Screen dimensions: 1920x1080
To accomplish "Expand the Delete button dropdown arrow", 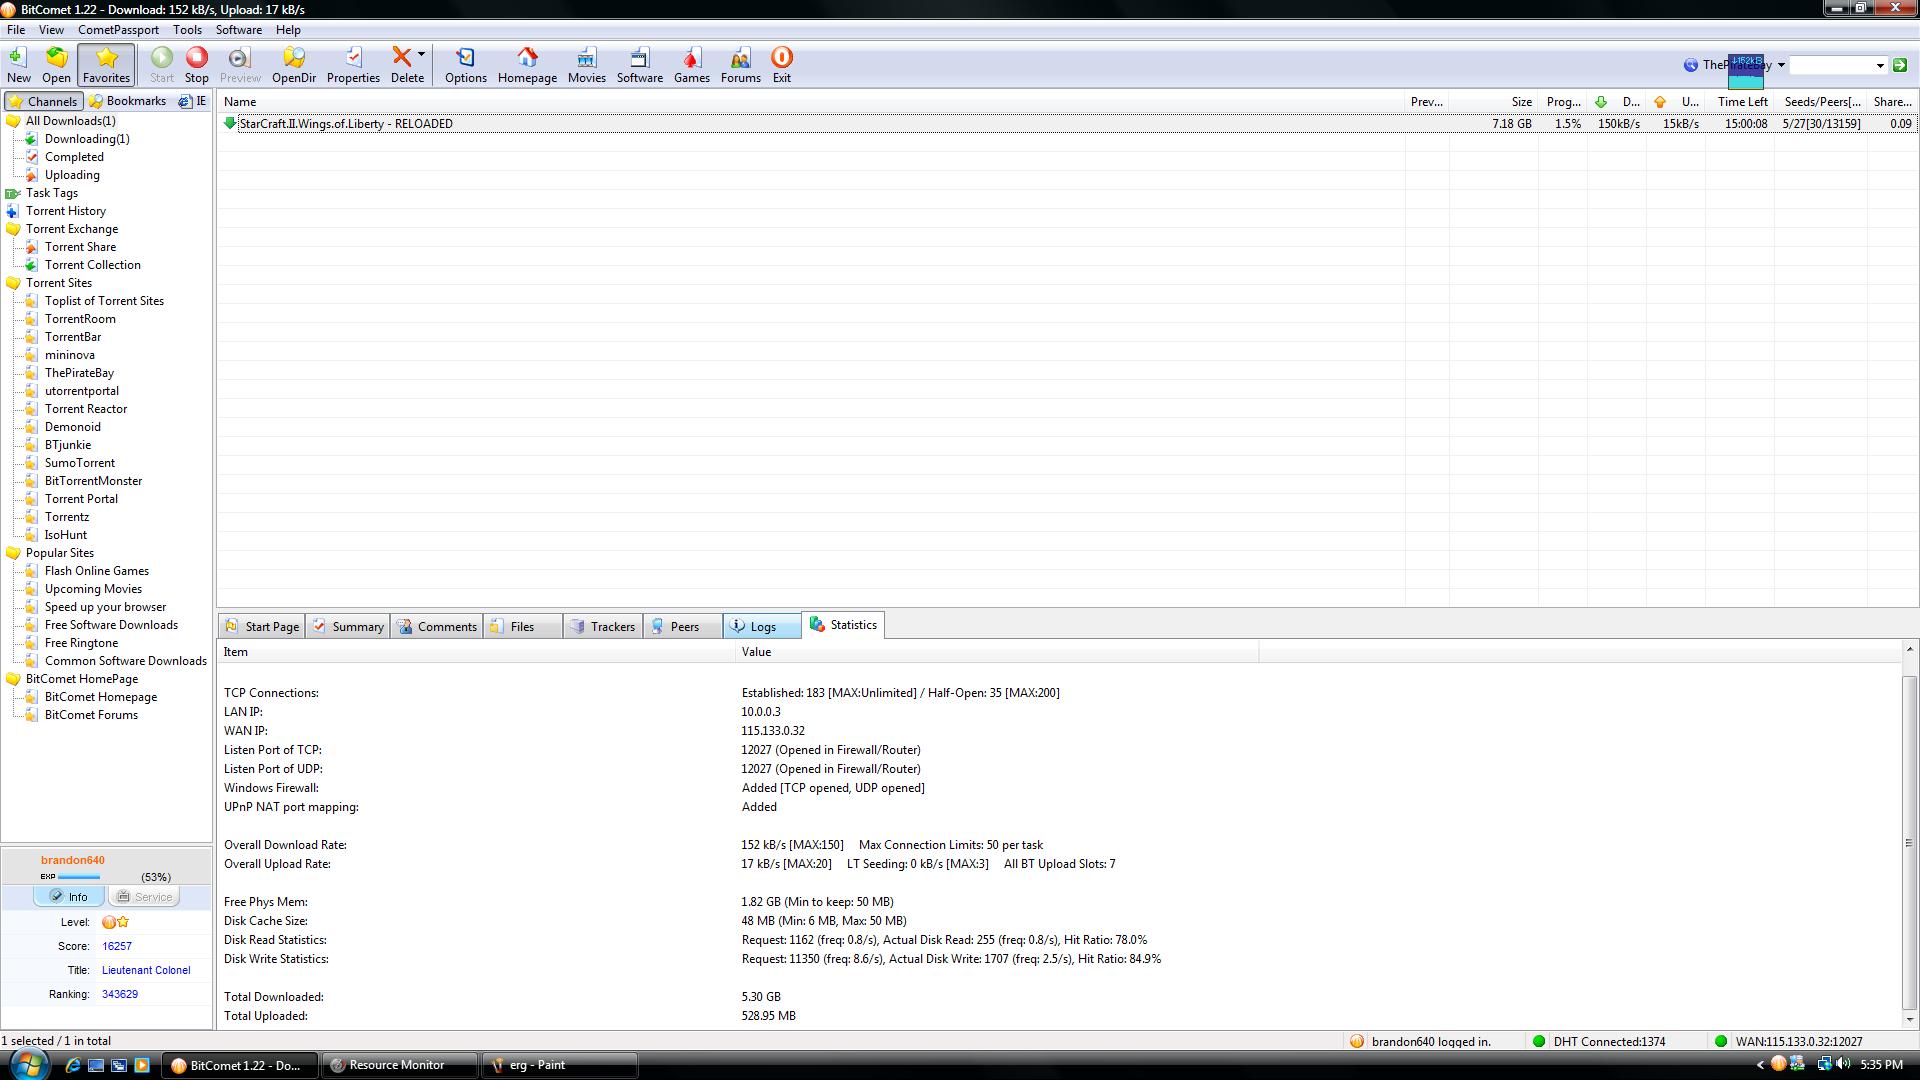I will pos(421,54).
